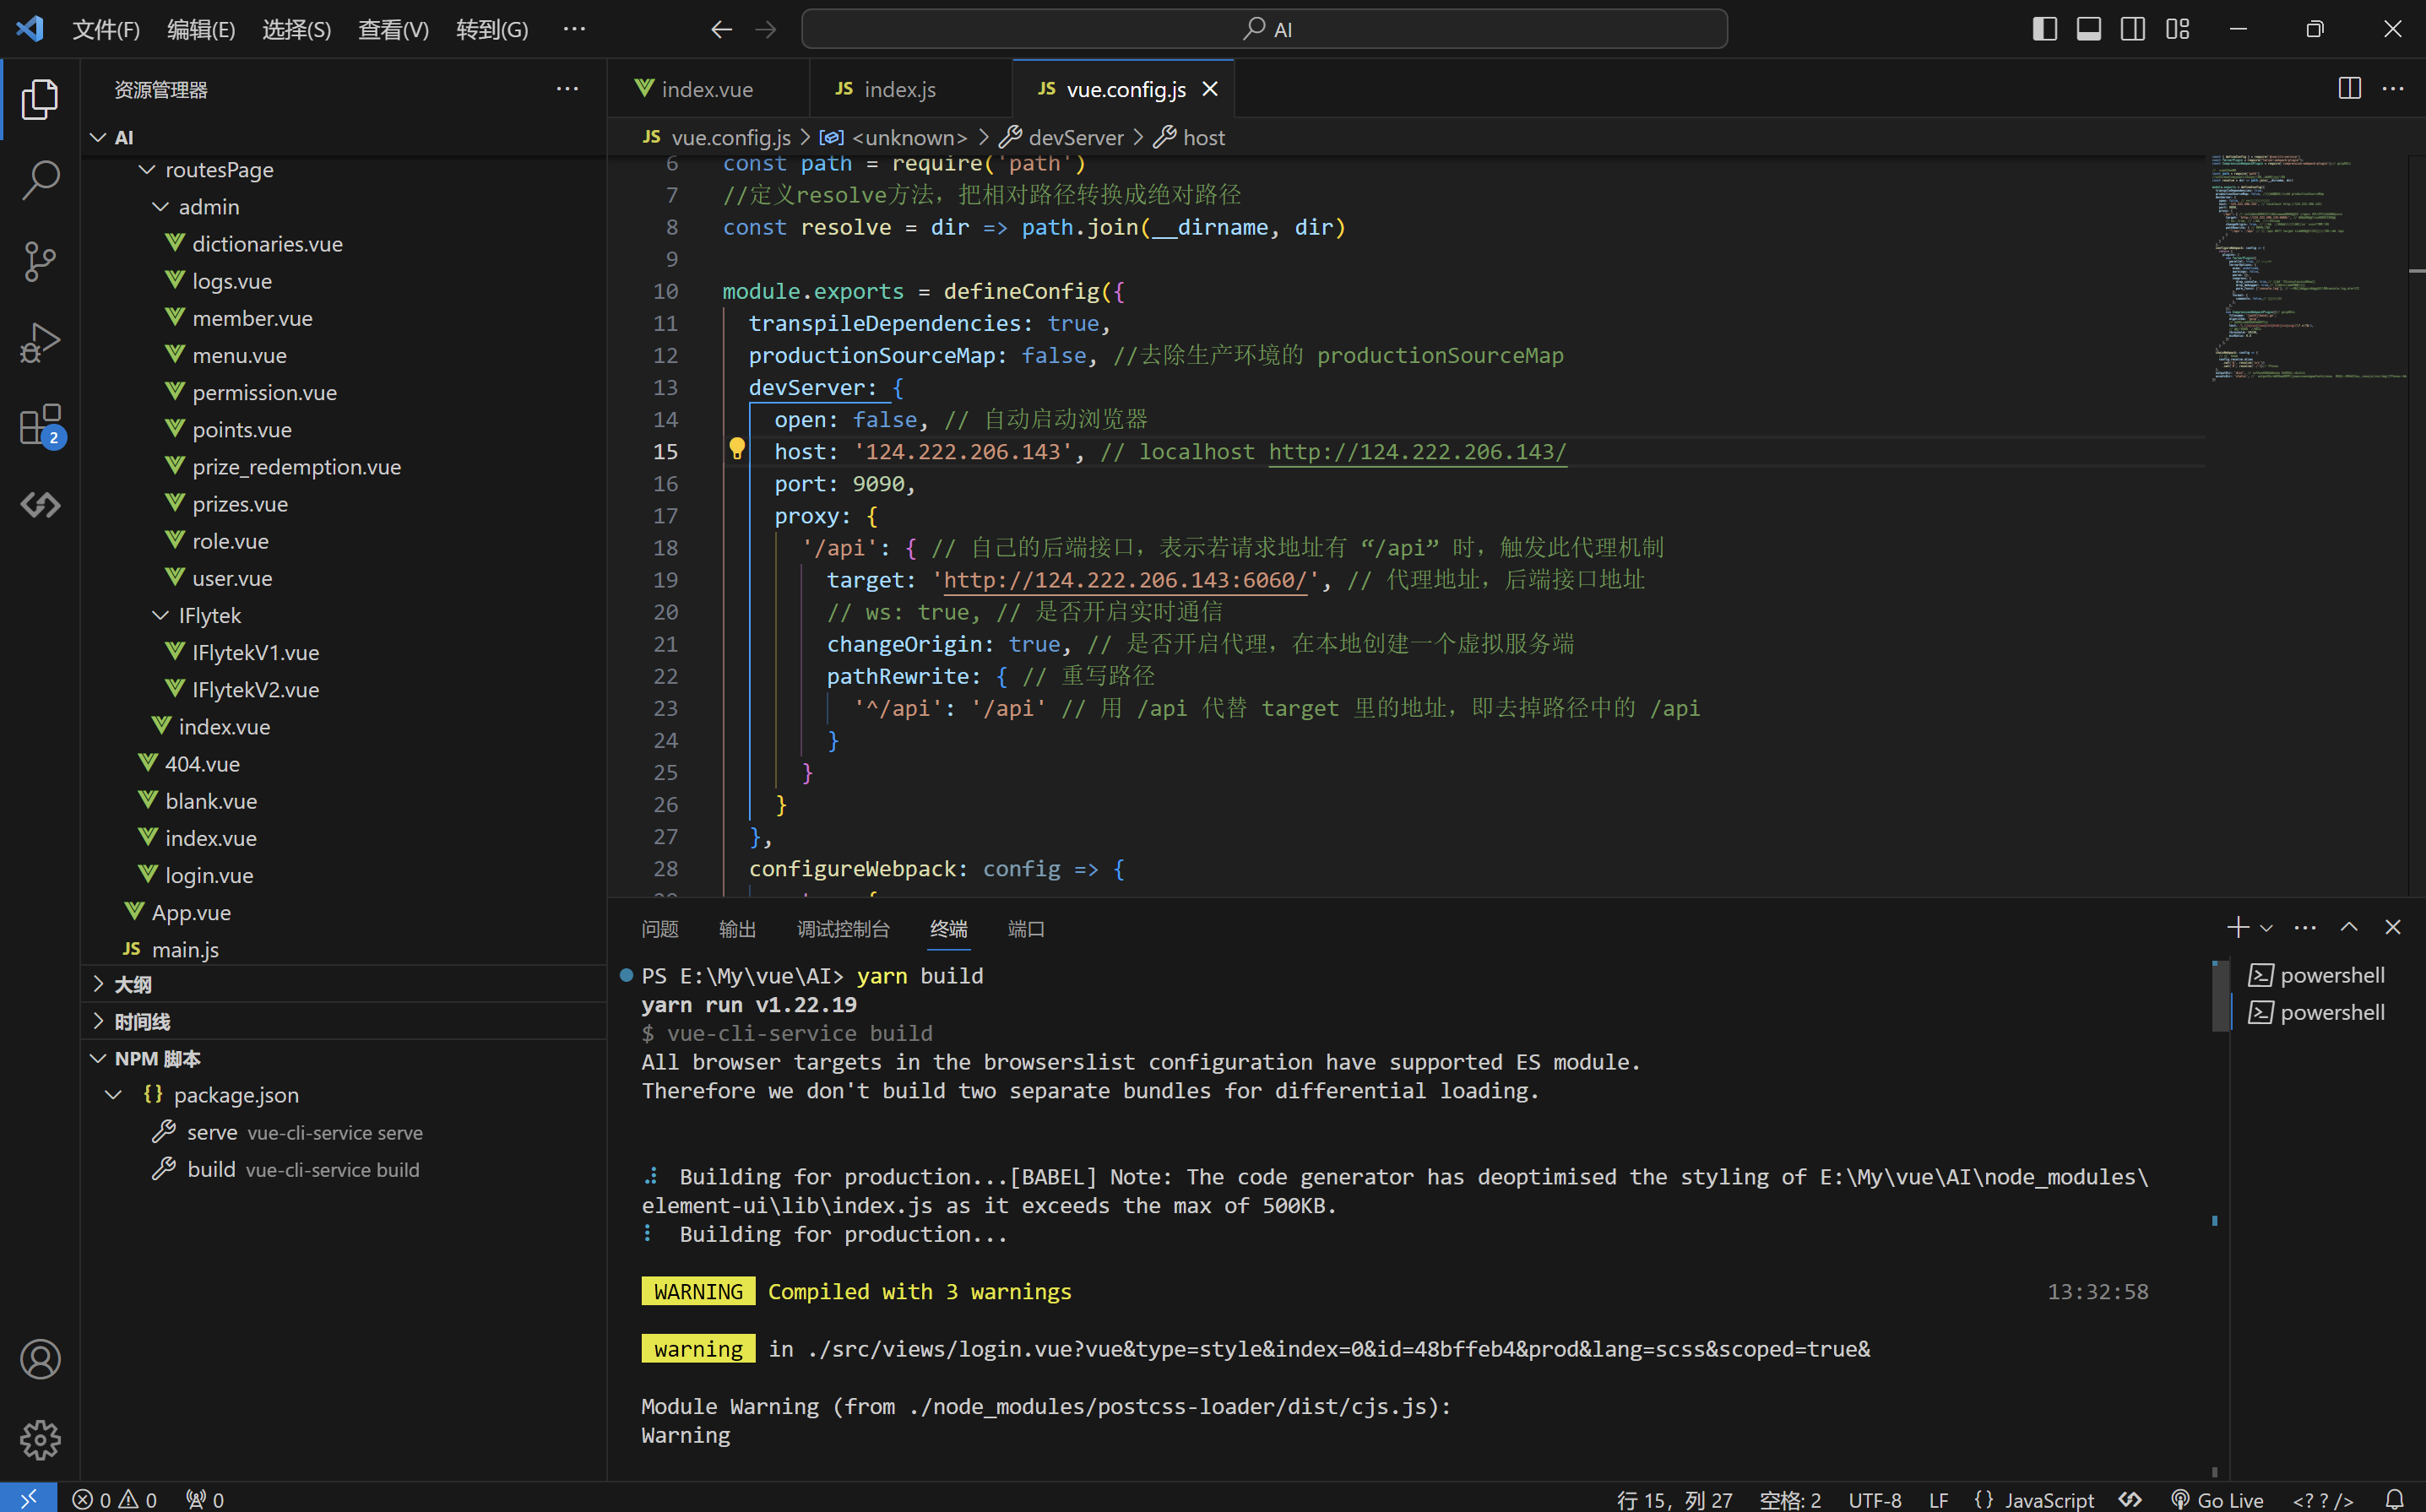Screen dimensions: 2426x1512
Task: Open the Source Control view icon
Action: (40, 261)
